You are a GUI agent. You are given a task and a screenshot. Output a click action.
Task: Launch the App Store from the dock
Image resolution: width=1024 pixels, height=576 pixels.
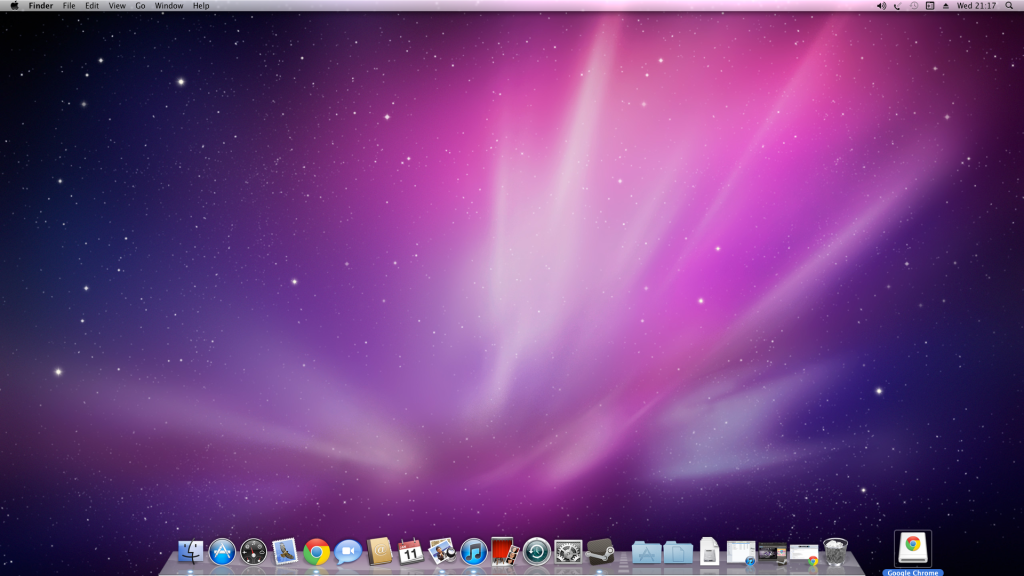(222, 551)
